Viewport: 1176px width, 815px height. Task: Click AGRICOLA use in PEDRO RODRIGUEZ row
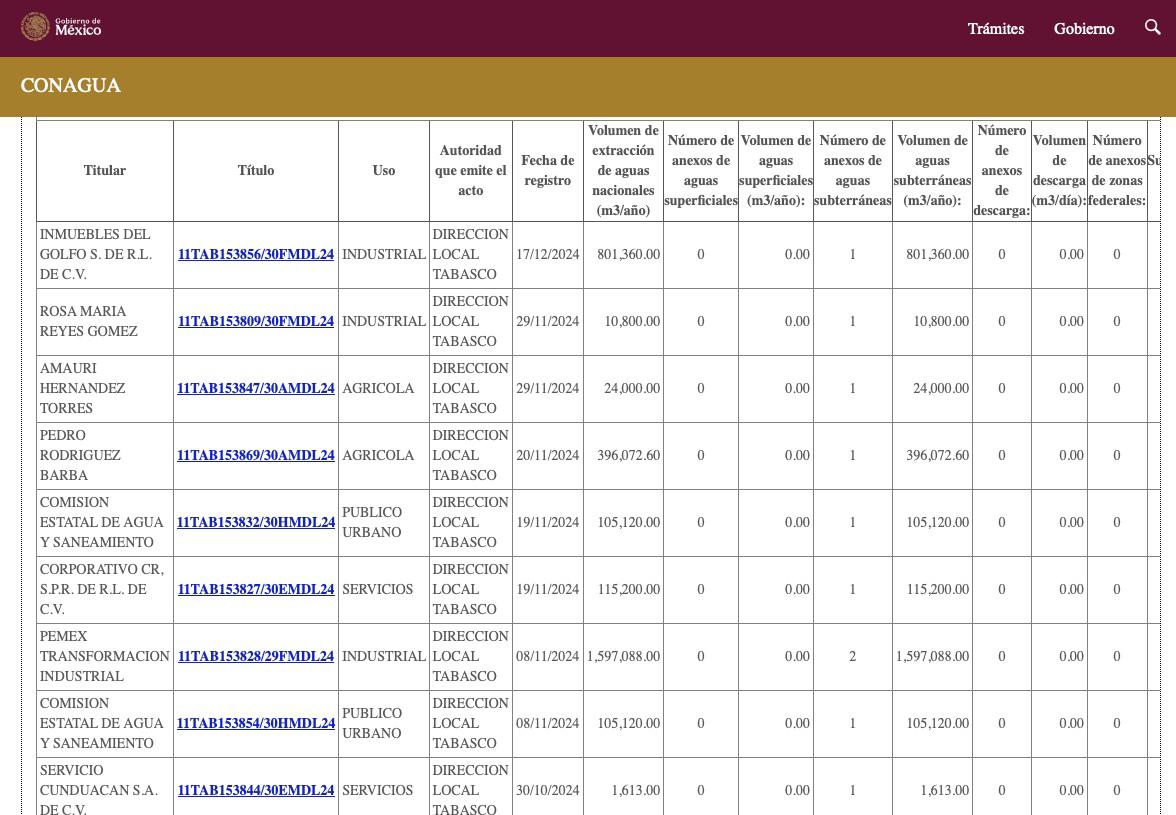pyautogui.click(x=378, y=455)
